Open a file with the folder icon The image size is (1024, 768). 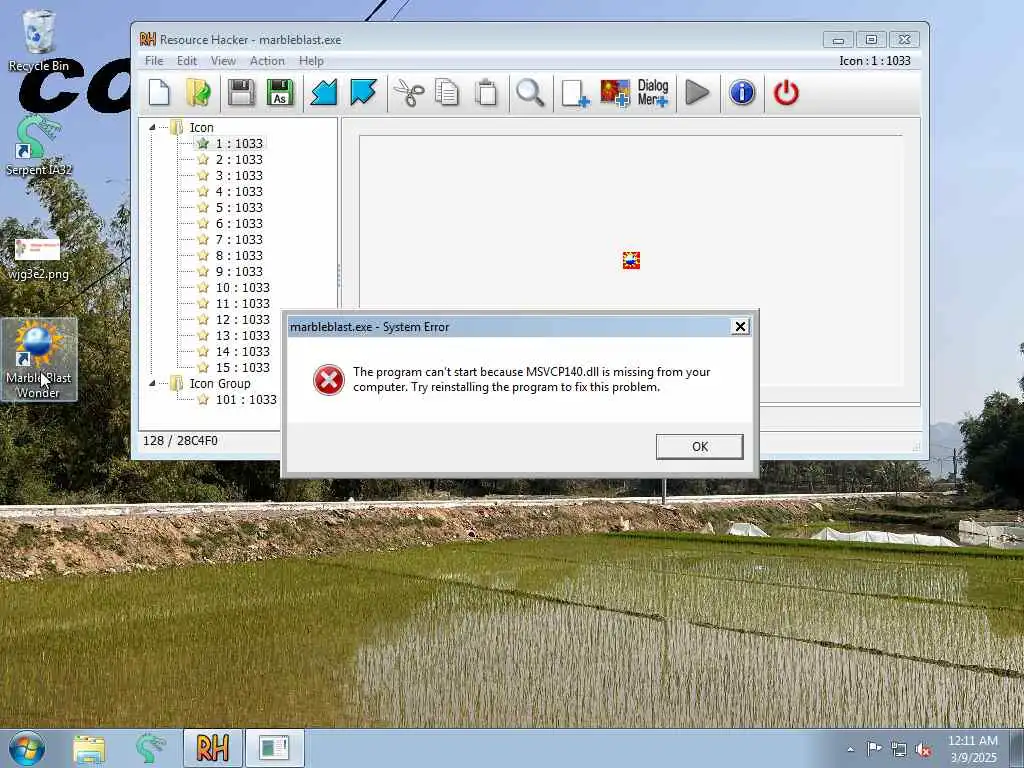coord(199,93)
